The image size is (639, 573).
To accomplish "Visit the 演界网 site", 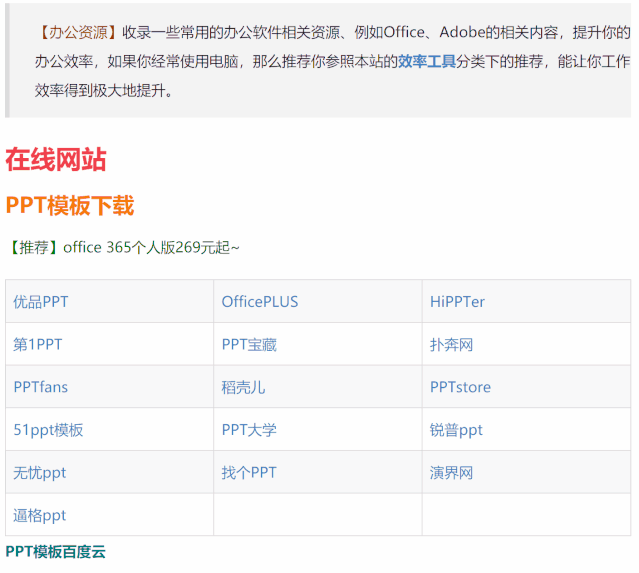I will click(452, 473).
